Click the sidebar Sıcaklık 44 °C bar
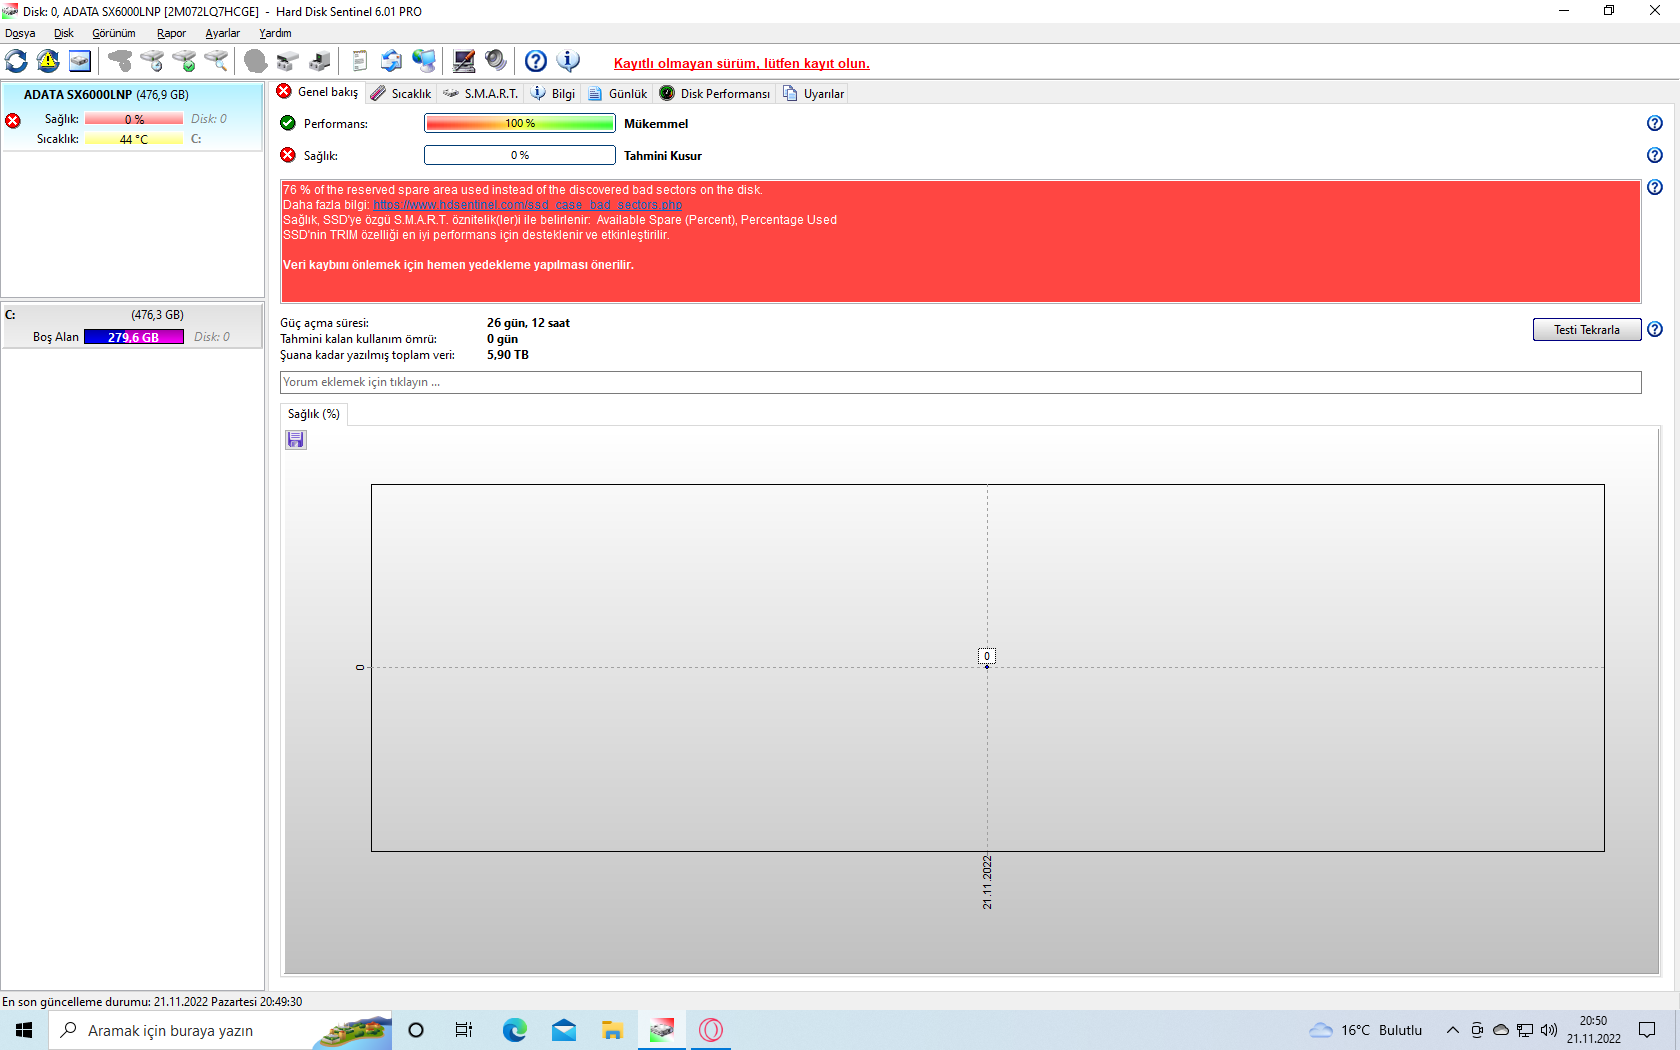 (134, 139)
